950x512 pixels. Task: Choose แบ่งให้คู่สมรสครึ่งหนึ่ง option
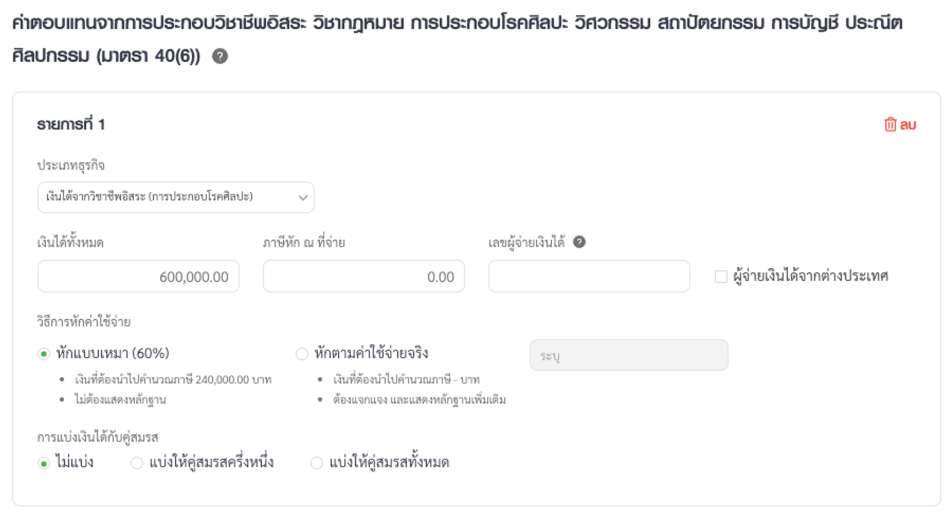137,464
